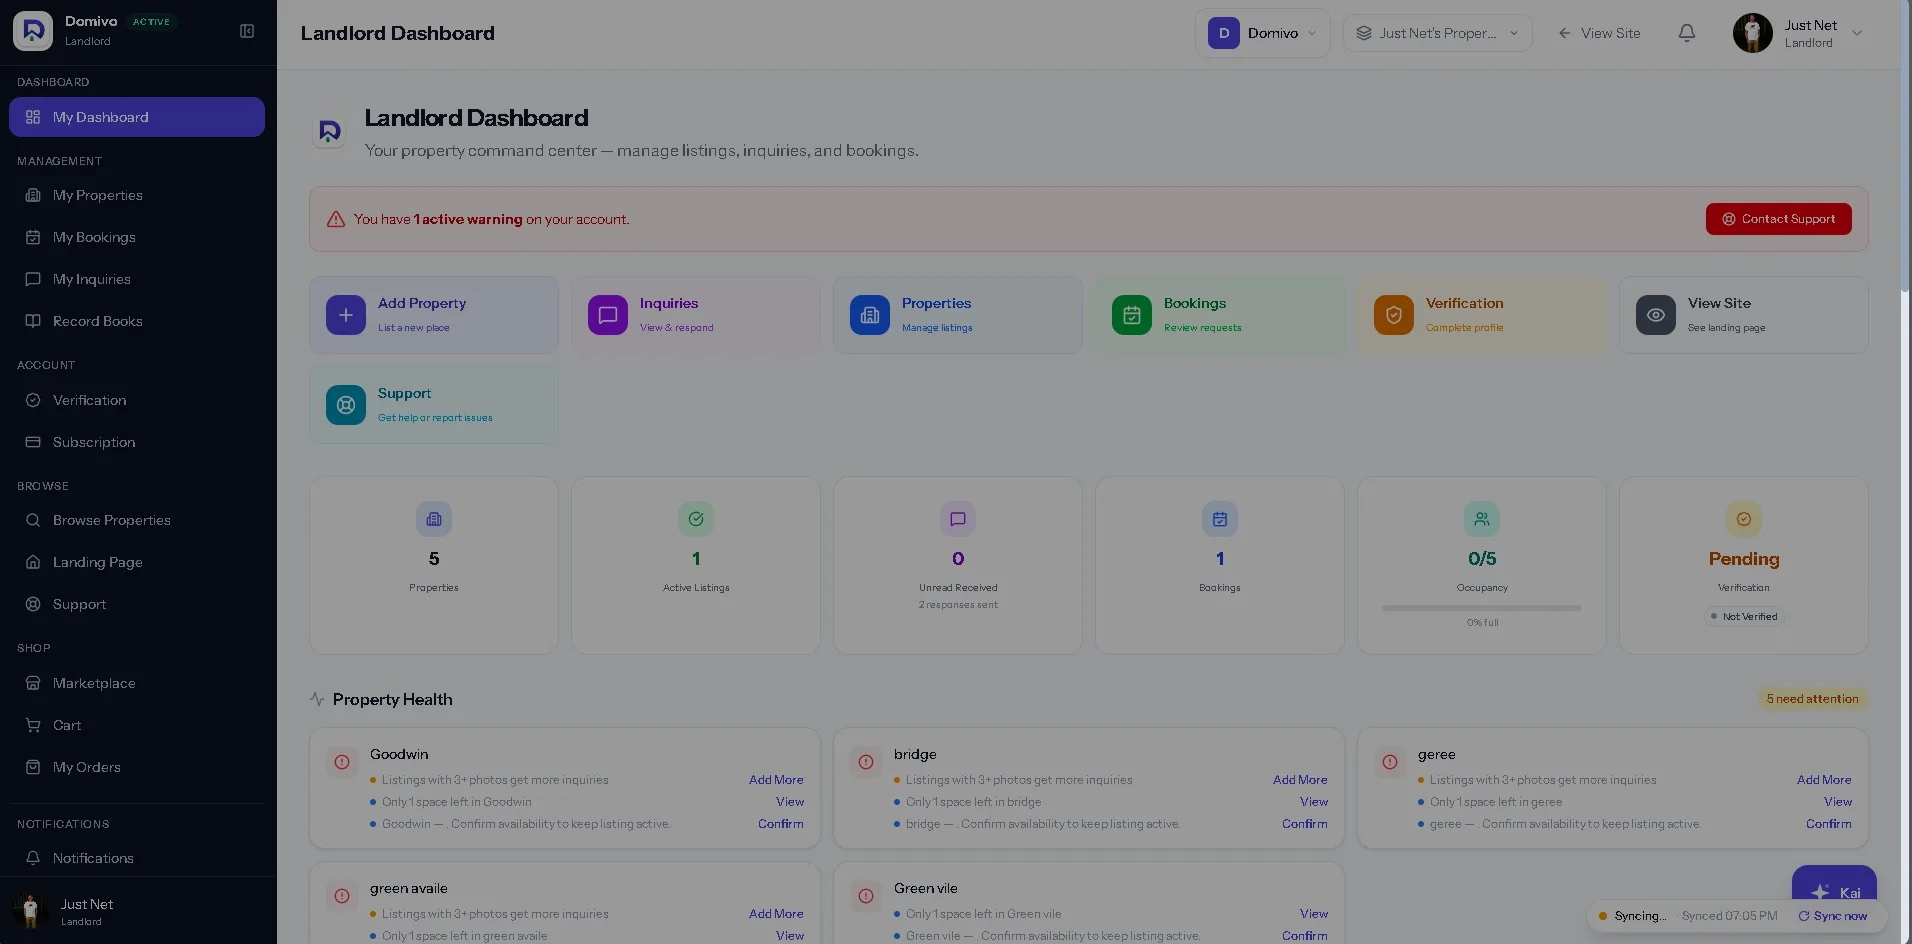Click the Active Listings stat card

[696, 565]
